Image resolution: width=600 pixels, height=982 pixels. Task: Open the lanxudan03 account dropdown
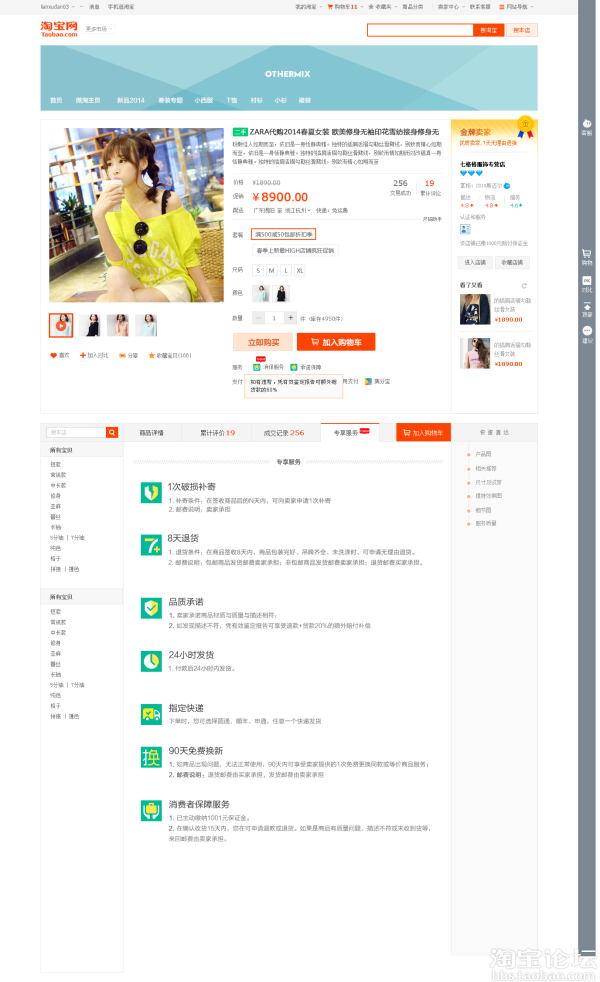click(58, 7)
